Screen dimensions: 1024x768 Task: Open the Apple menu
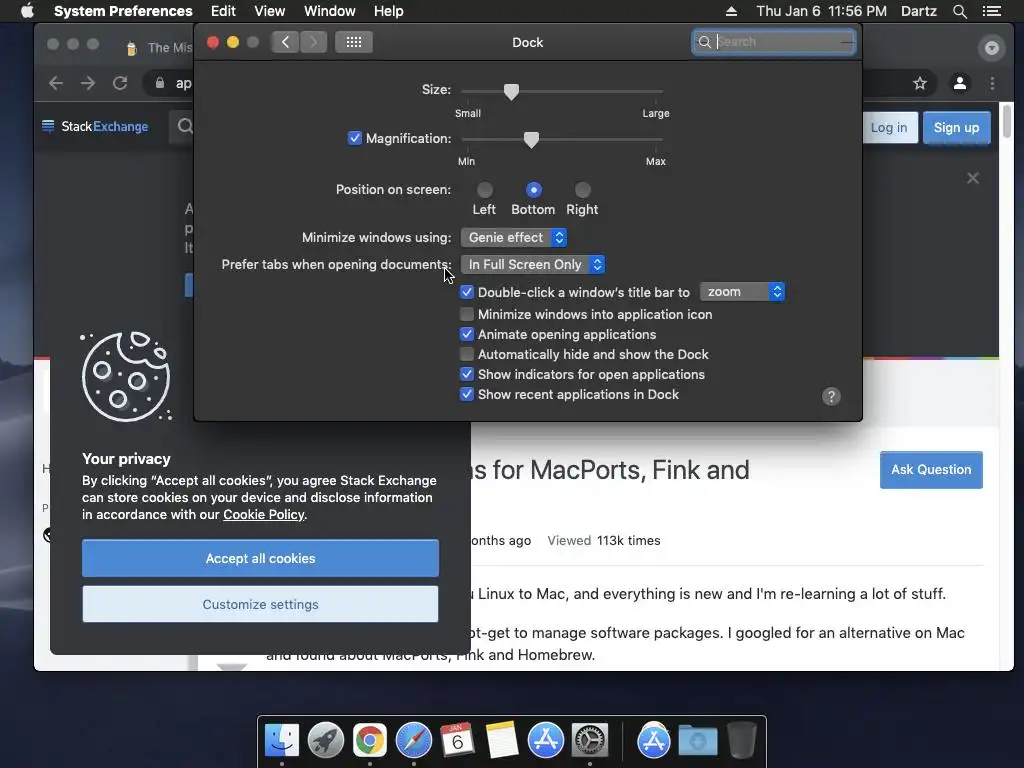pyautogui.click(x=27, y=11)
